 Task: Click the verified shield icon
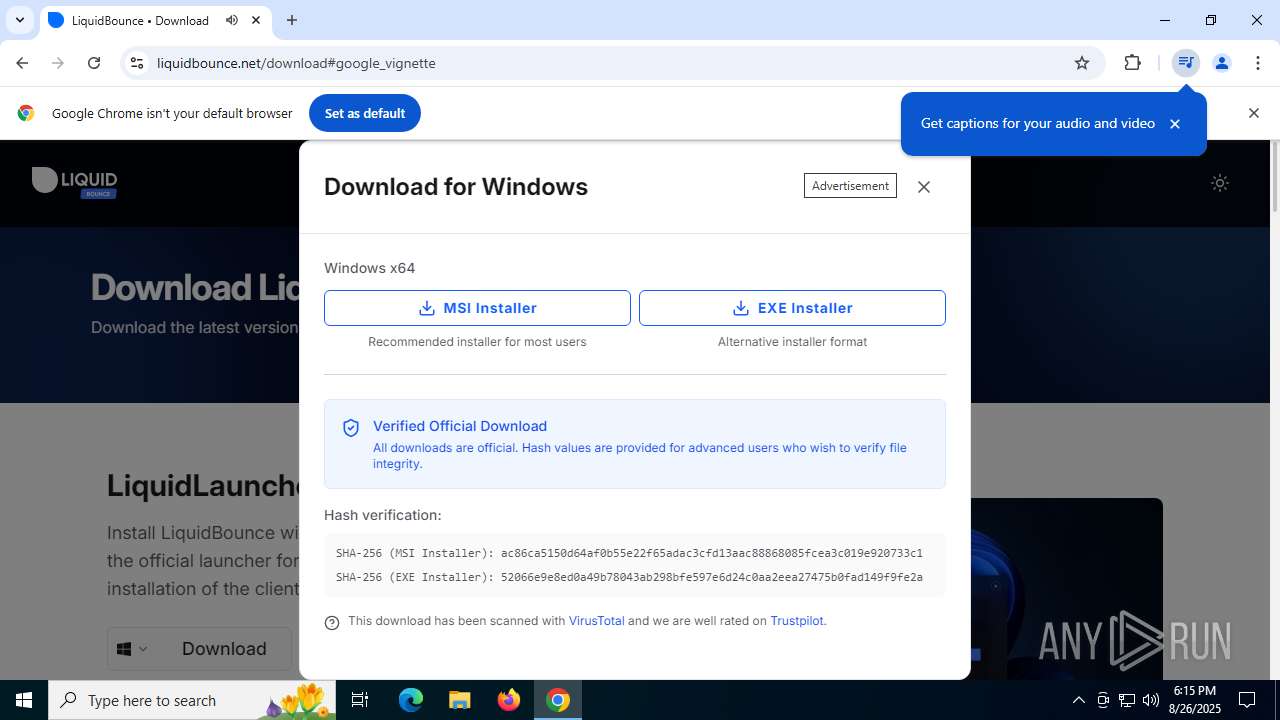coord(351,428)
